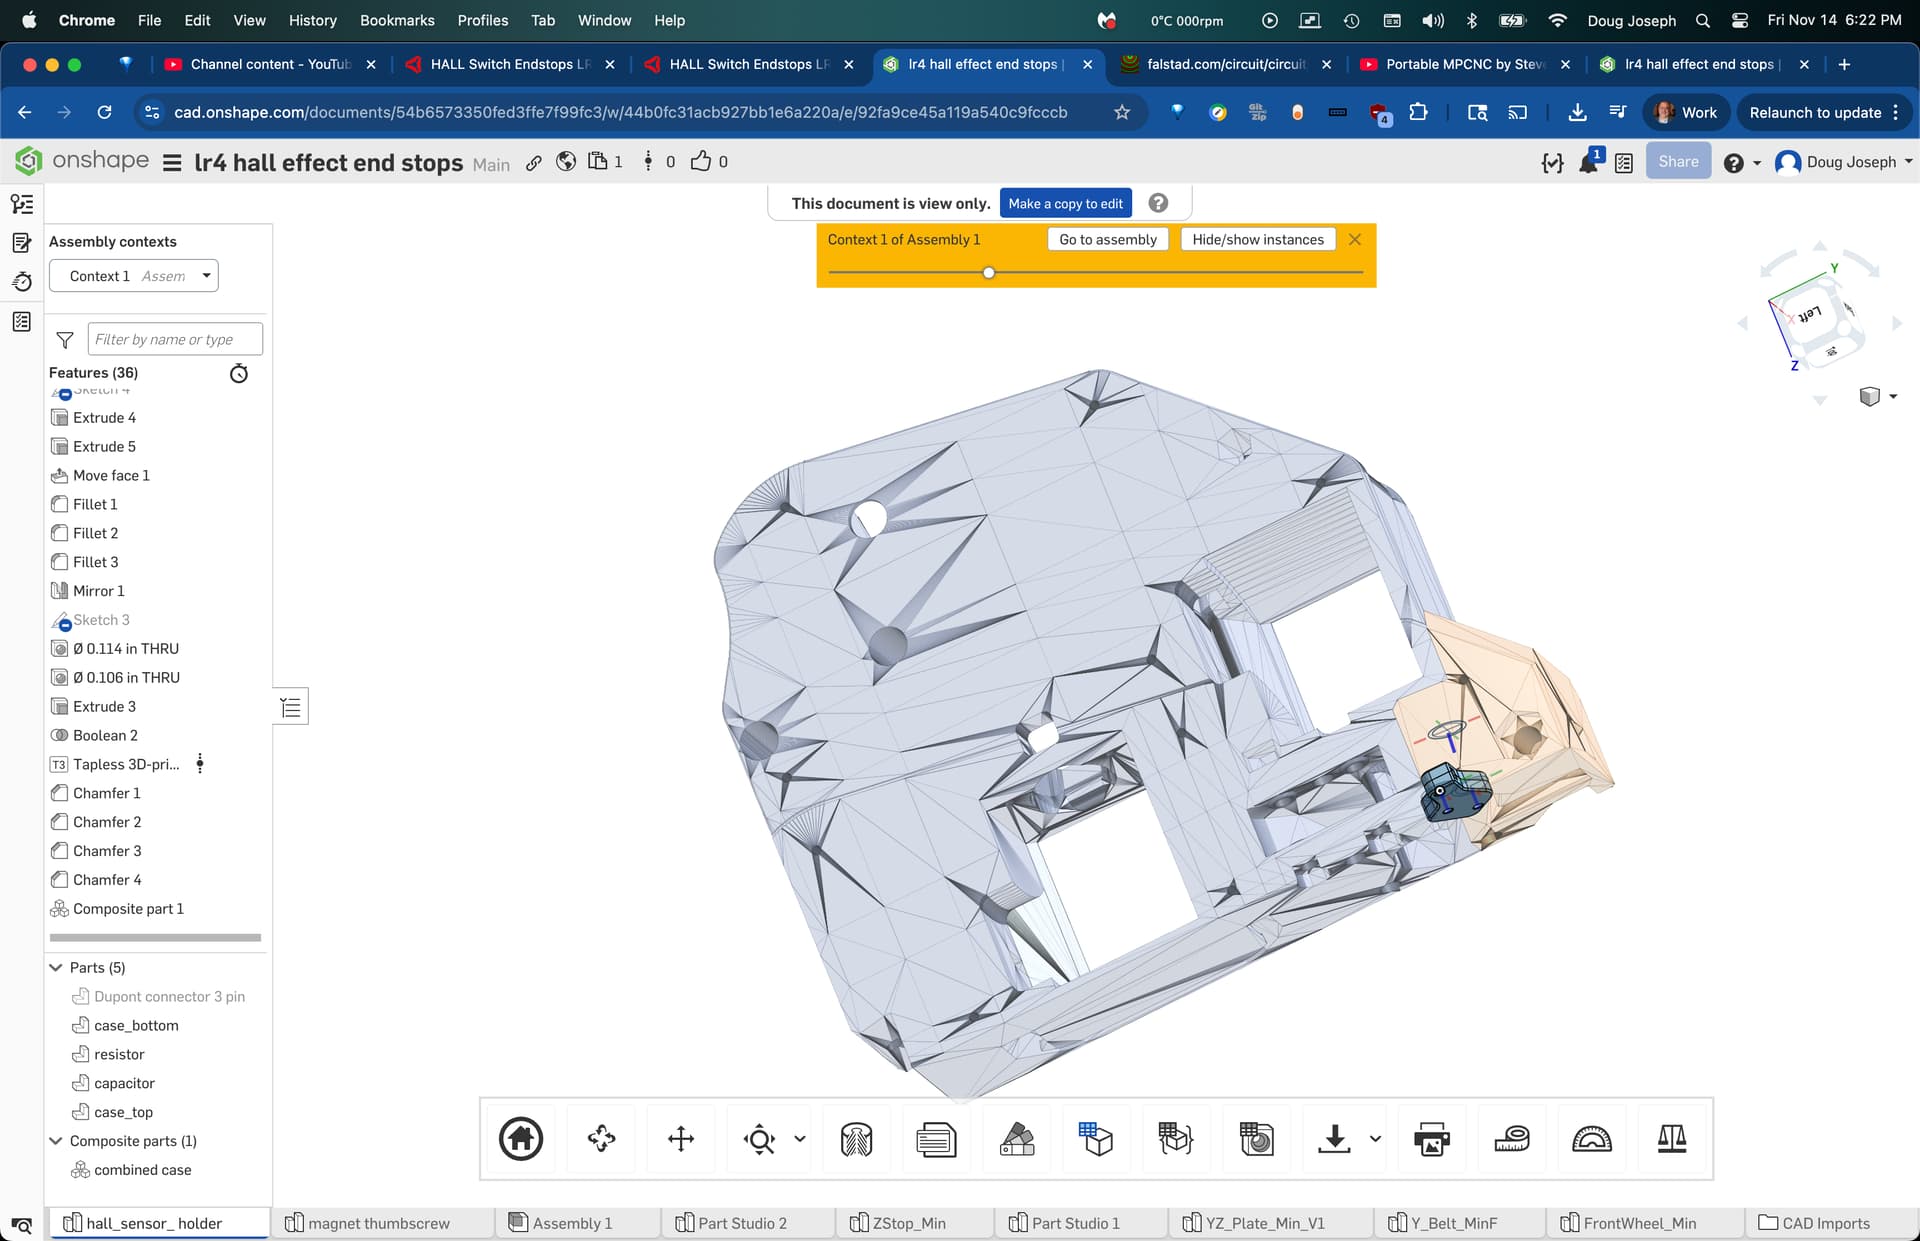Viewport: 1920px width, 1241px height.
Task: Open the mass properties scale icon
Action: [x=1672, y=1138]
